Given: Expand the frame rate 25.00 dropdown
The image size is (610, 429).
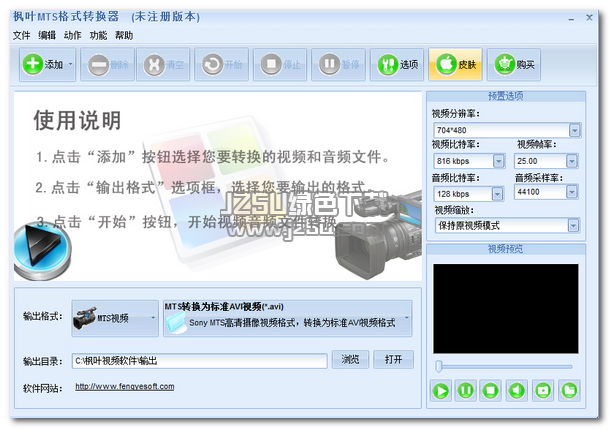Looking at the screenshot, I should 571,161.
